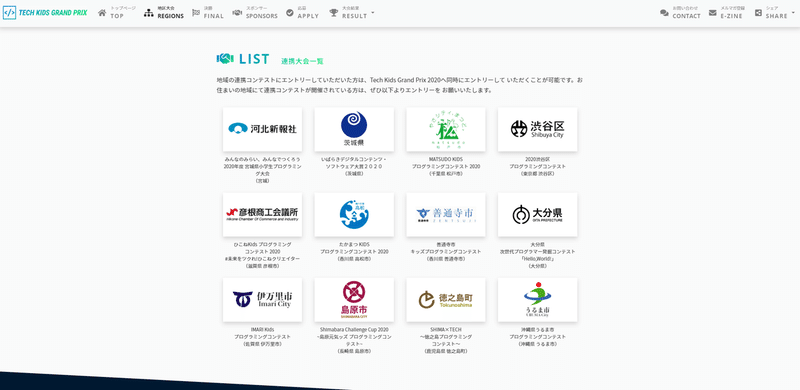Click the handshake icon beside SPONSORS
The image size is (800, 390).
pyautogui.click(x=237, y=13)
